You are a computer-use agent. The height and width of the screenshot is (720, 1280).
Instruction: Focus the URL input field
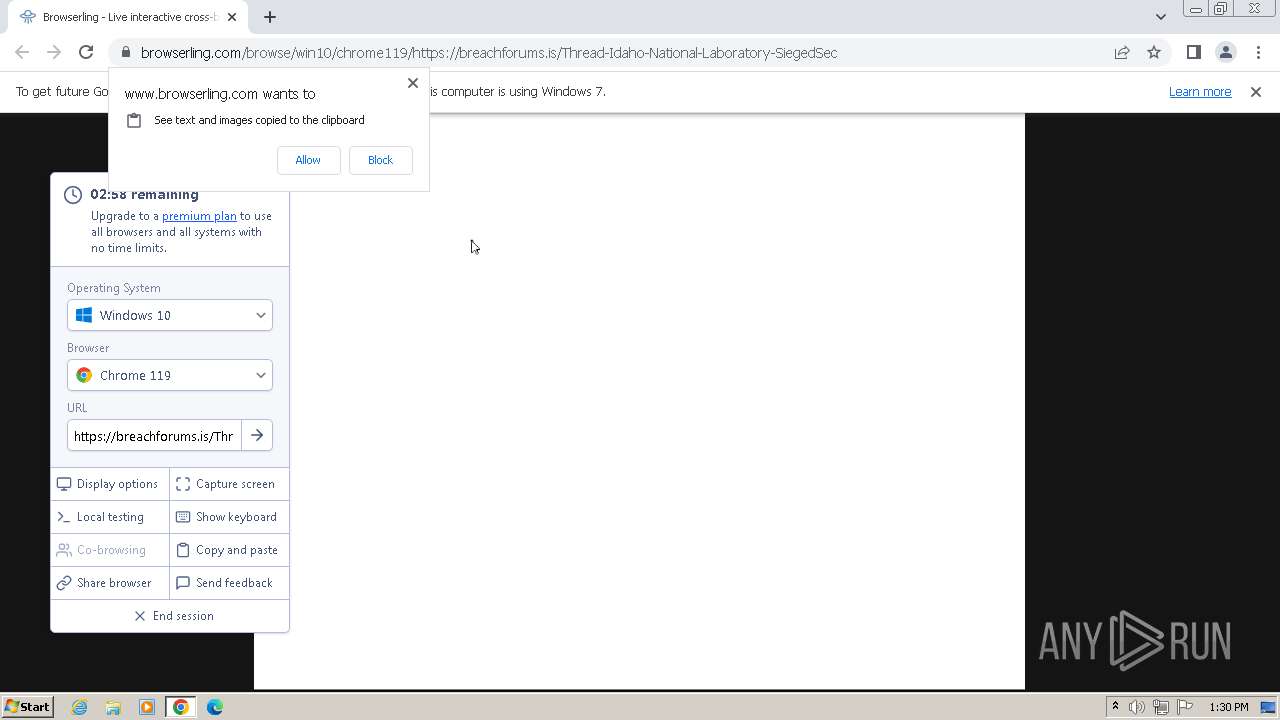154,436
